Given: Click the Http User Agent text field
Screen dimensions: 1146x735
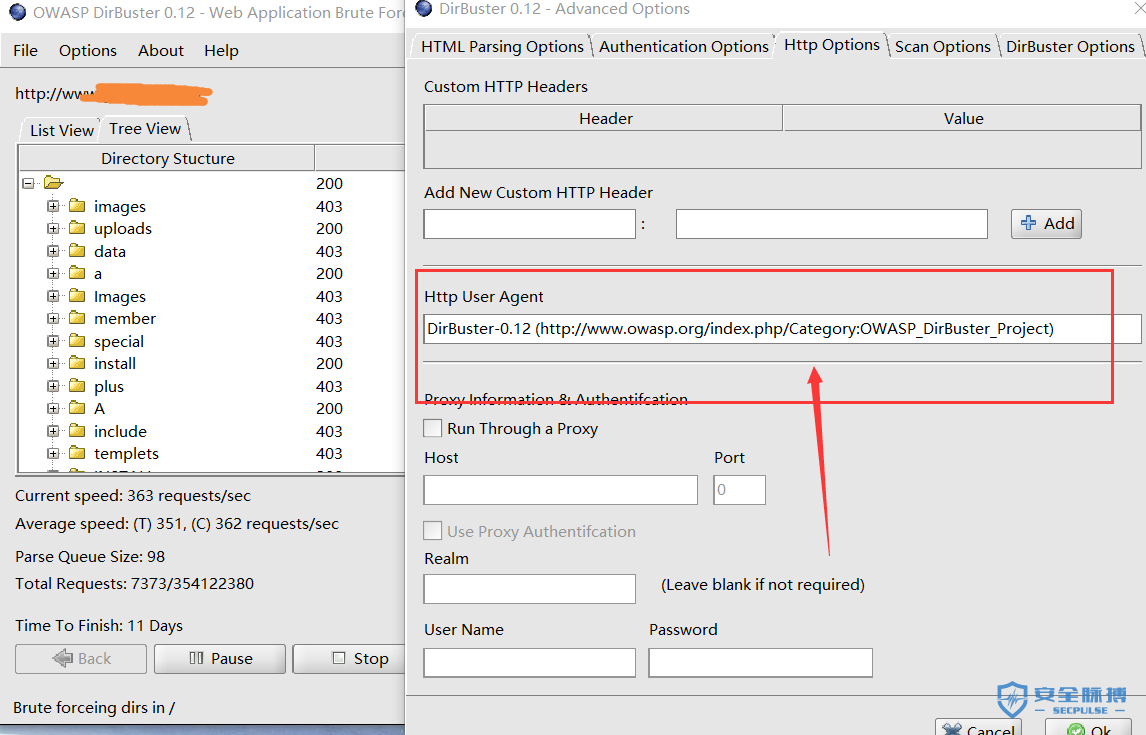Looking at the screenshot, I should [782, 329].
